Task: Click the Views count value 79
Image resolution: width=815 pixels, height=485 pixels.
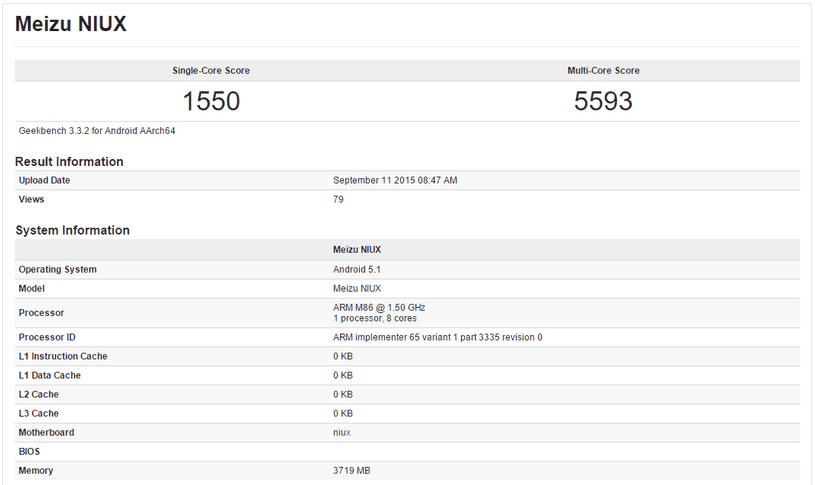Action: point(338,200)
